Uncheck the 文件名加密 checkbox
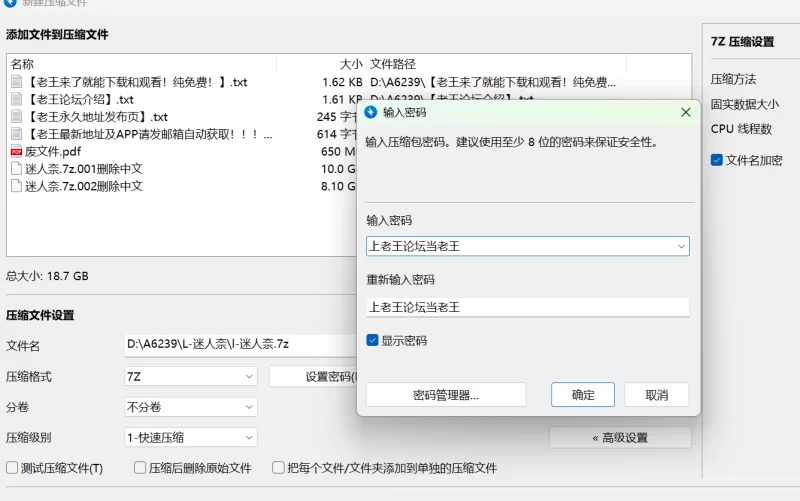The height and width of the screenshot is (501, 800). click(x=716, y=160)
